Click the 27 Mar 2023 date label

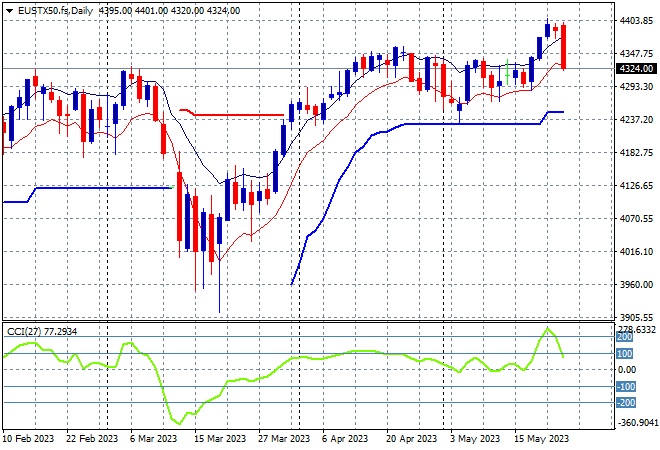click(284, 439)
